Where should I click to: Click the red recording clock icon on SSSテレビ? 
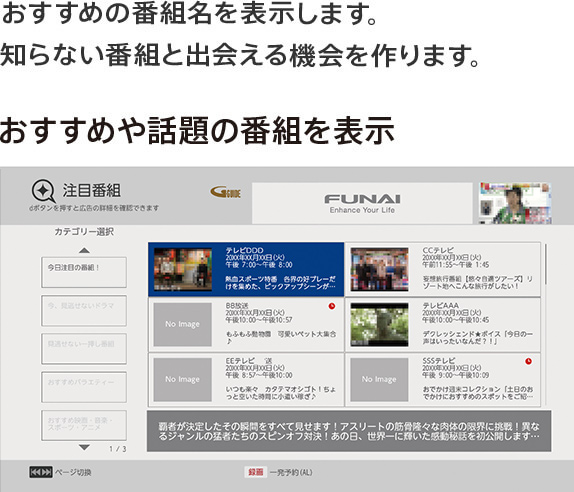pos(528,361)
